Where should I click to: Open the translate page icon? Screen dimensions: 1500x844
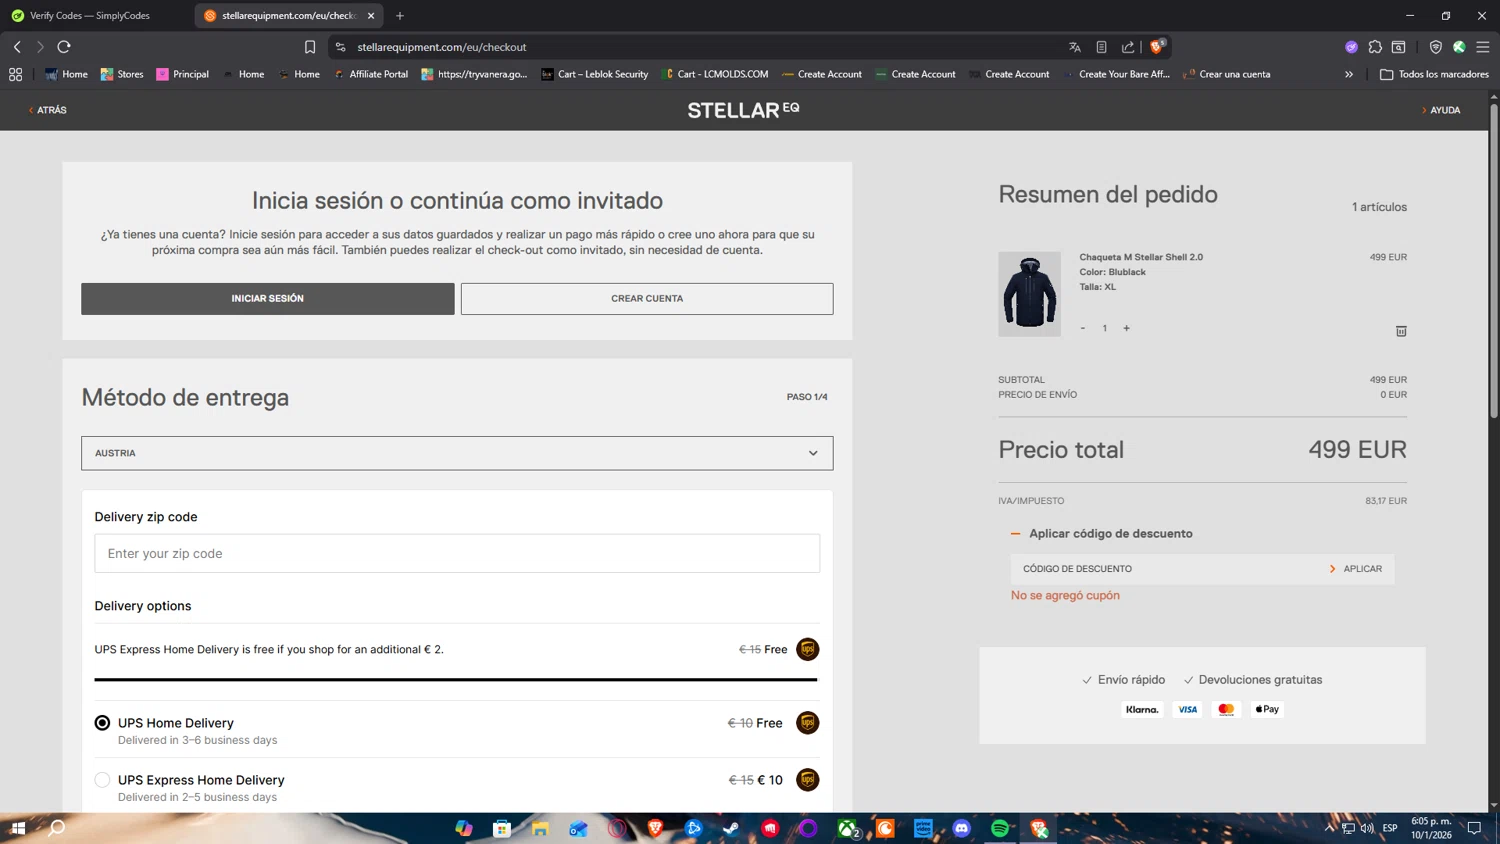1075,47
